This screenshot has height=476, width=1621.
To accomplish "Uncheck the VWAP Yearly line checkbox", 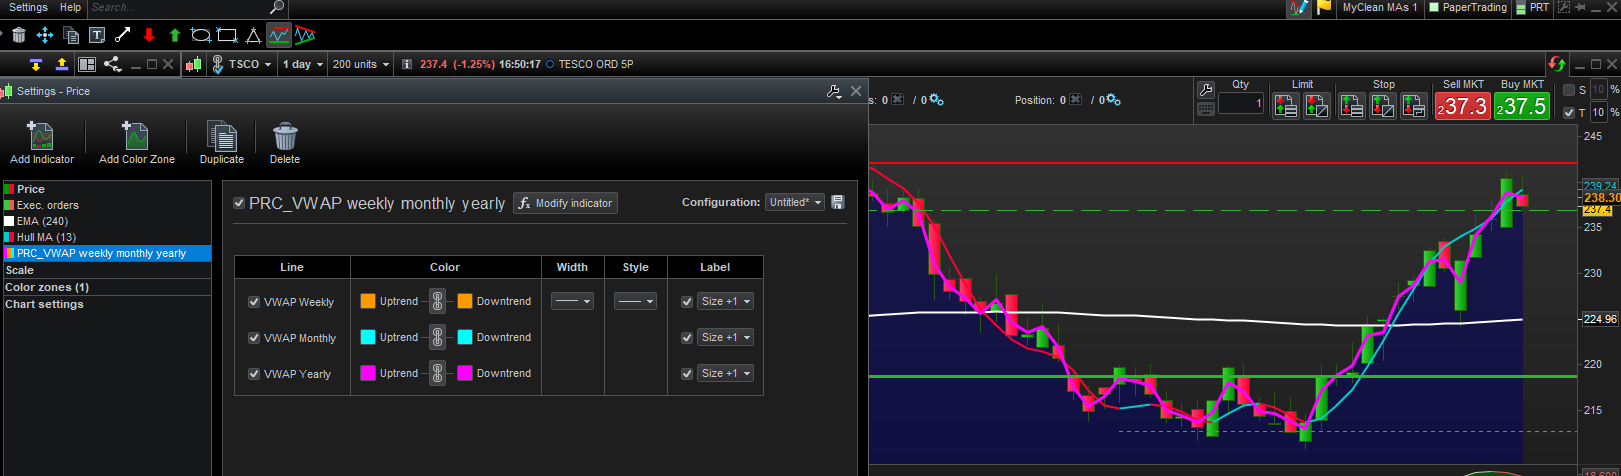I will point(254,373).
